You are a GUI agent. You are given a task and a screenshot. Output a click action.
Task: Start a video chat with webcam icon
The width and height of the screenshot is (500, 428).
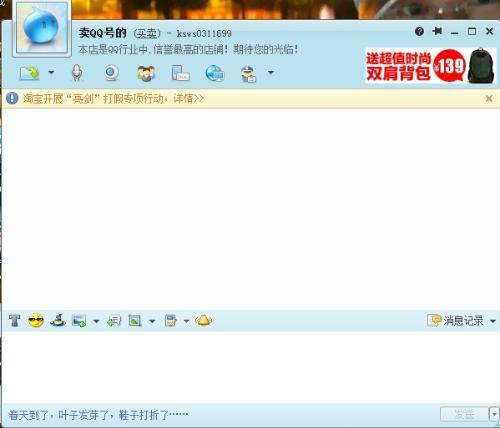111,73
